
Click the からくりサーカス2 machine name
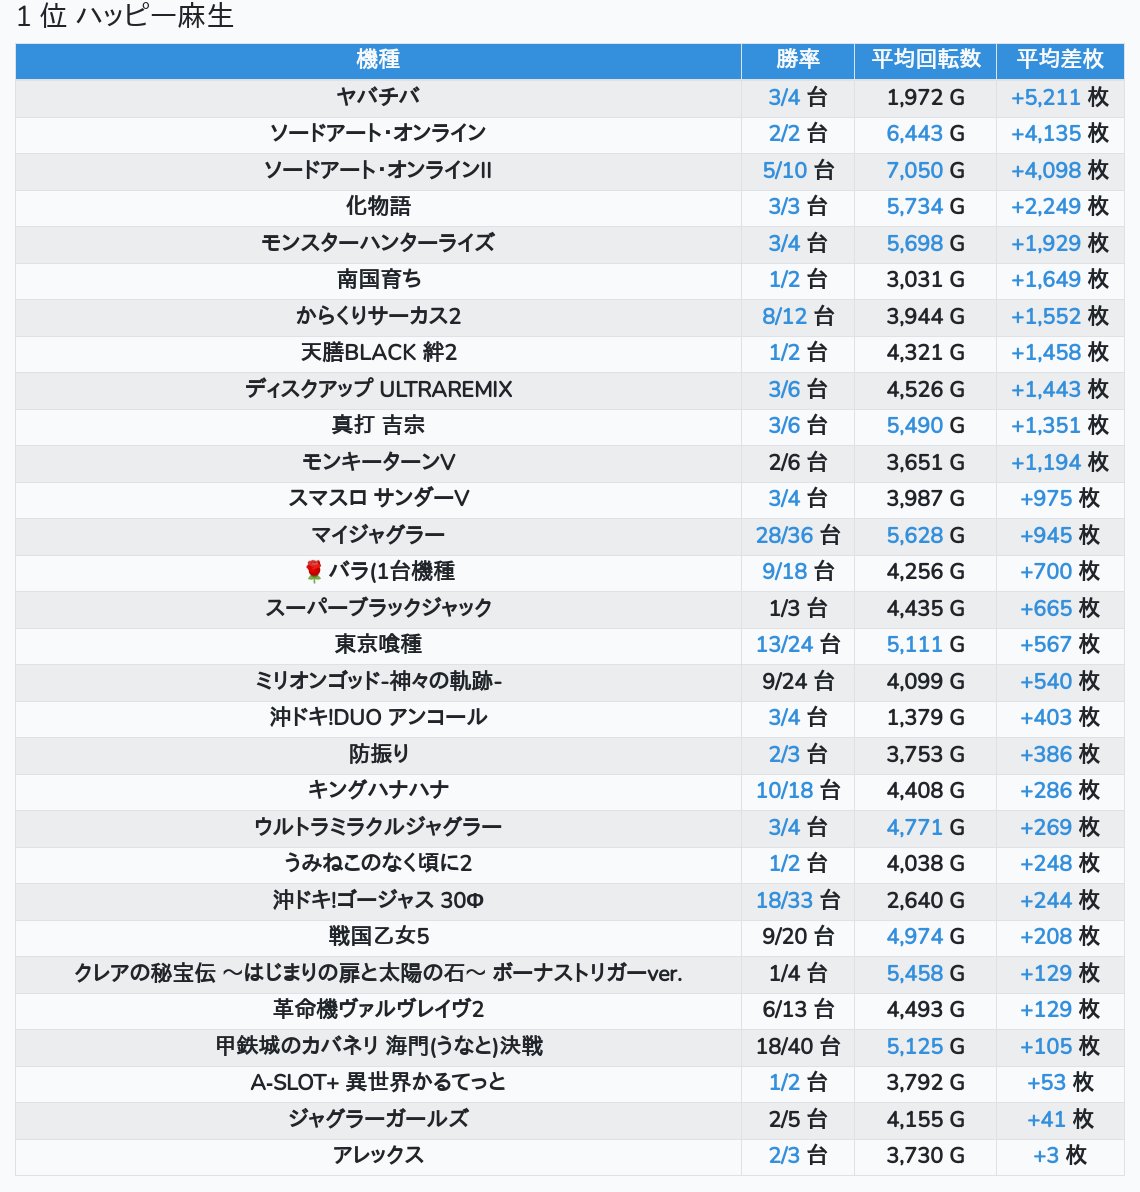[x=378, y=315]
